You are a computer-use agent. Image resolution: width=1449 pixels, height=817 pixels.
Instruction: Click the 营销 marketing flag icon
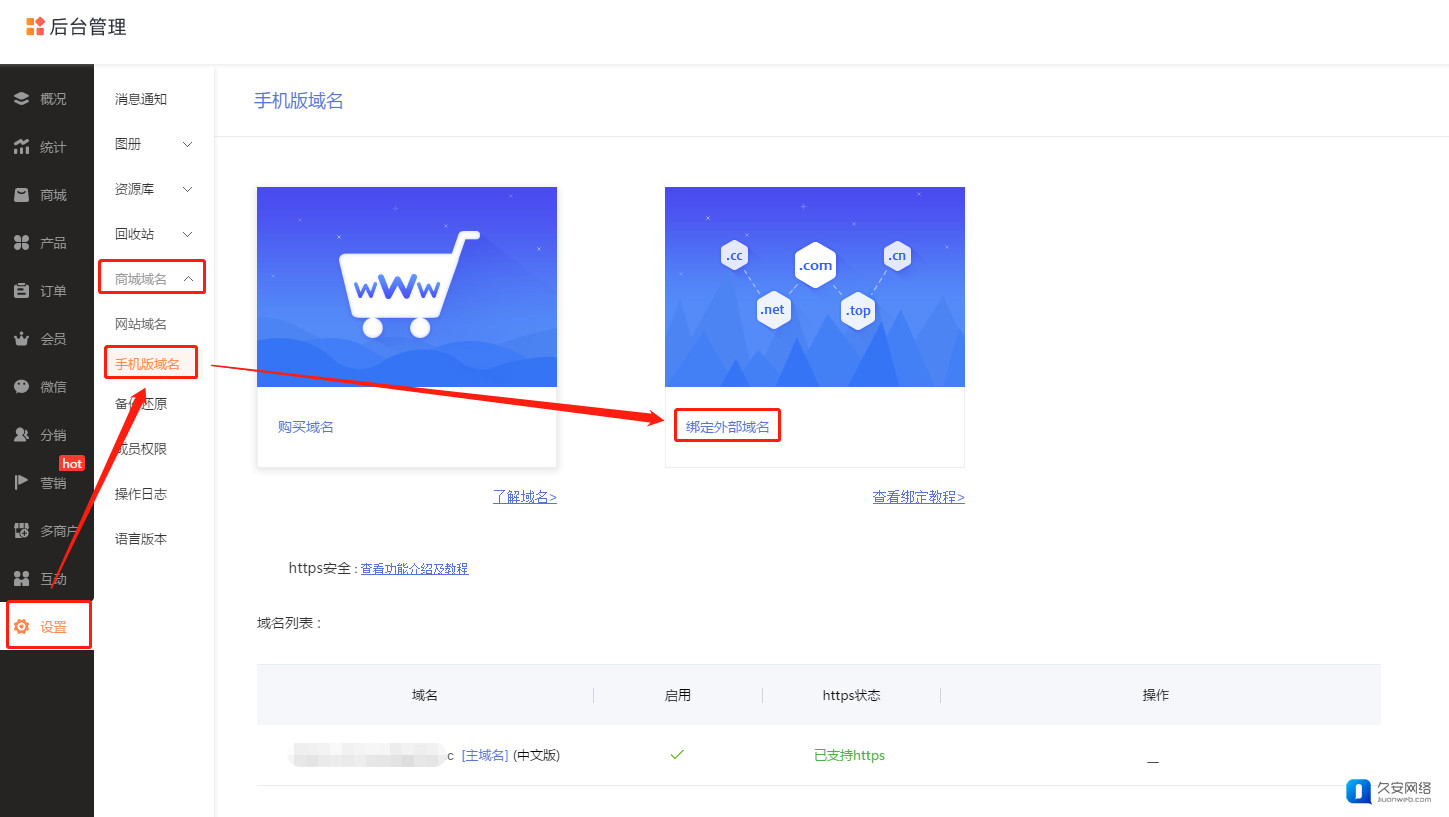click(x=21, y=483)
